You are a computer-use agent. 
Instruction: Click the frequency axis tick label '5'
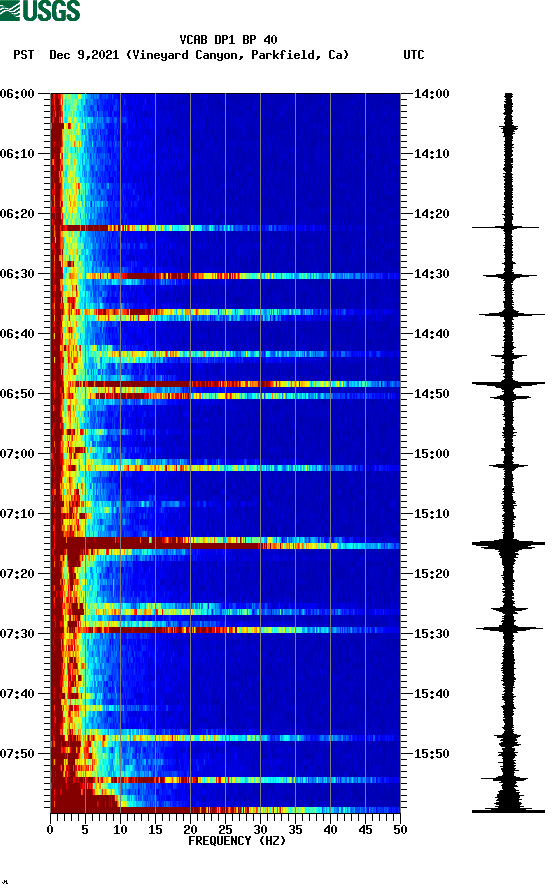click(x=85, y=830)
